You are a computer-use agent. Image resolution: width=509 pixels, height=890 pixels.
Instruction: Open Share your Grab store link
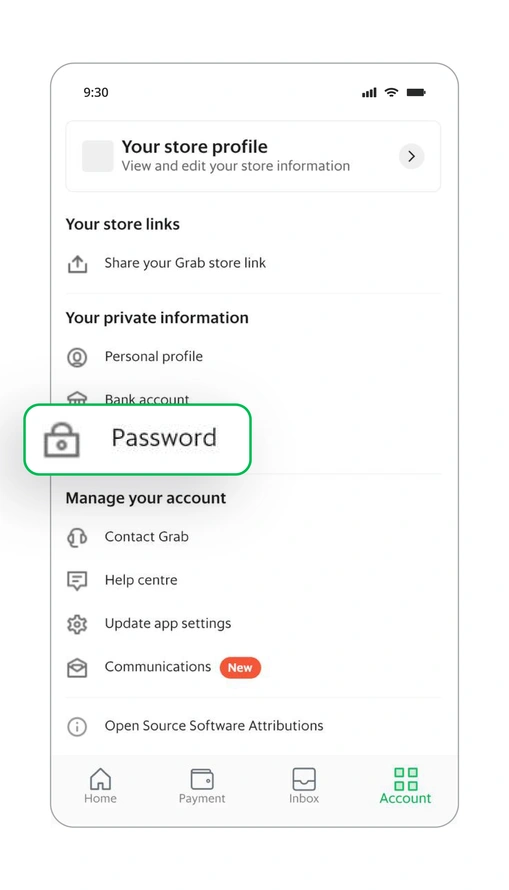[x=185, y=263]
